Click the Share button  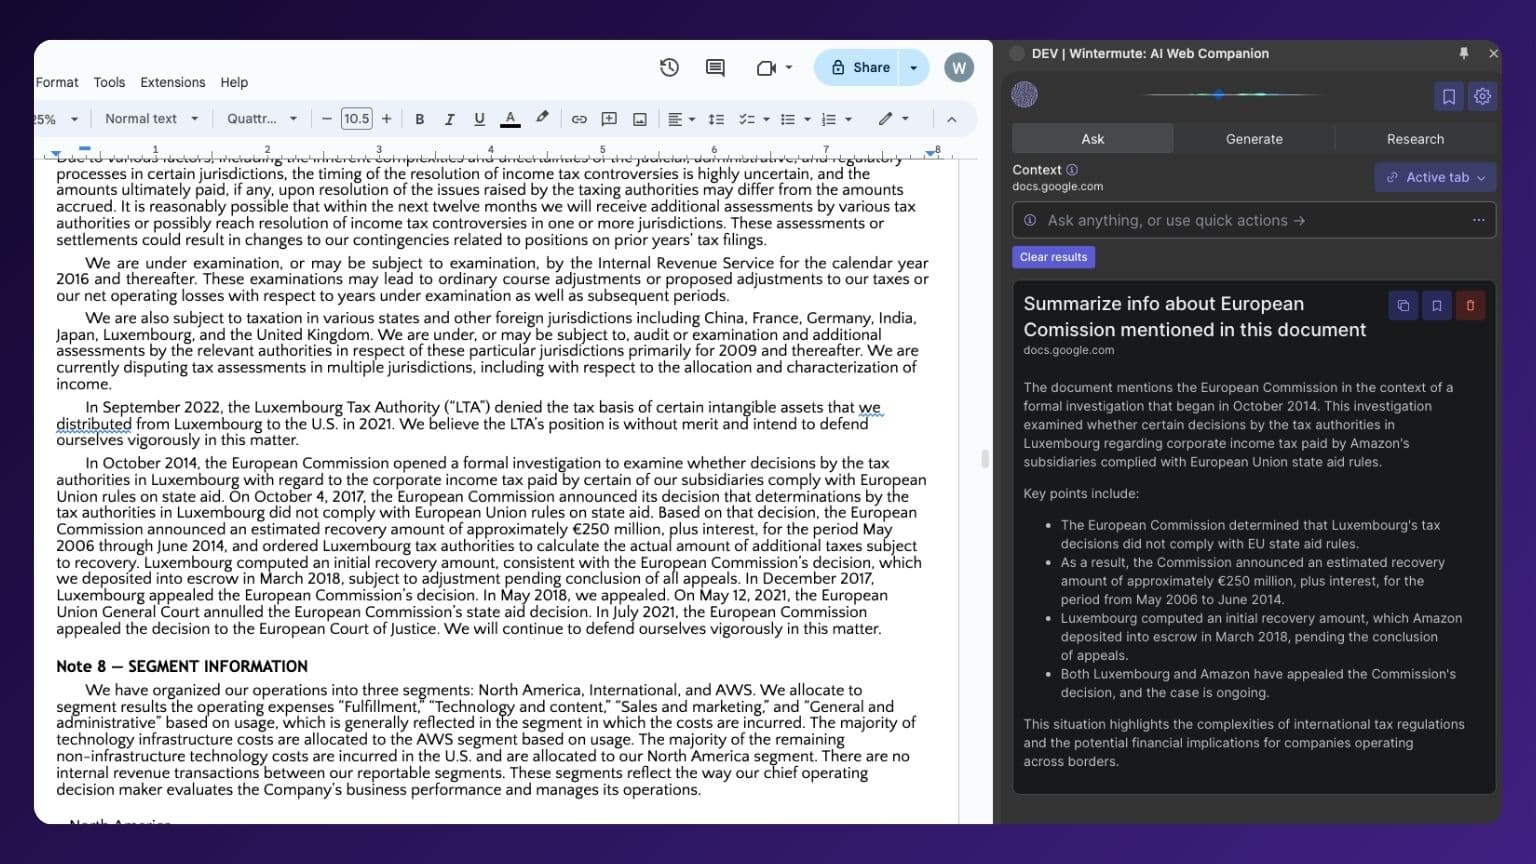pyautogui.click(x=859, y=67)
